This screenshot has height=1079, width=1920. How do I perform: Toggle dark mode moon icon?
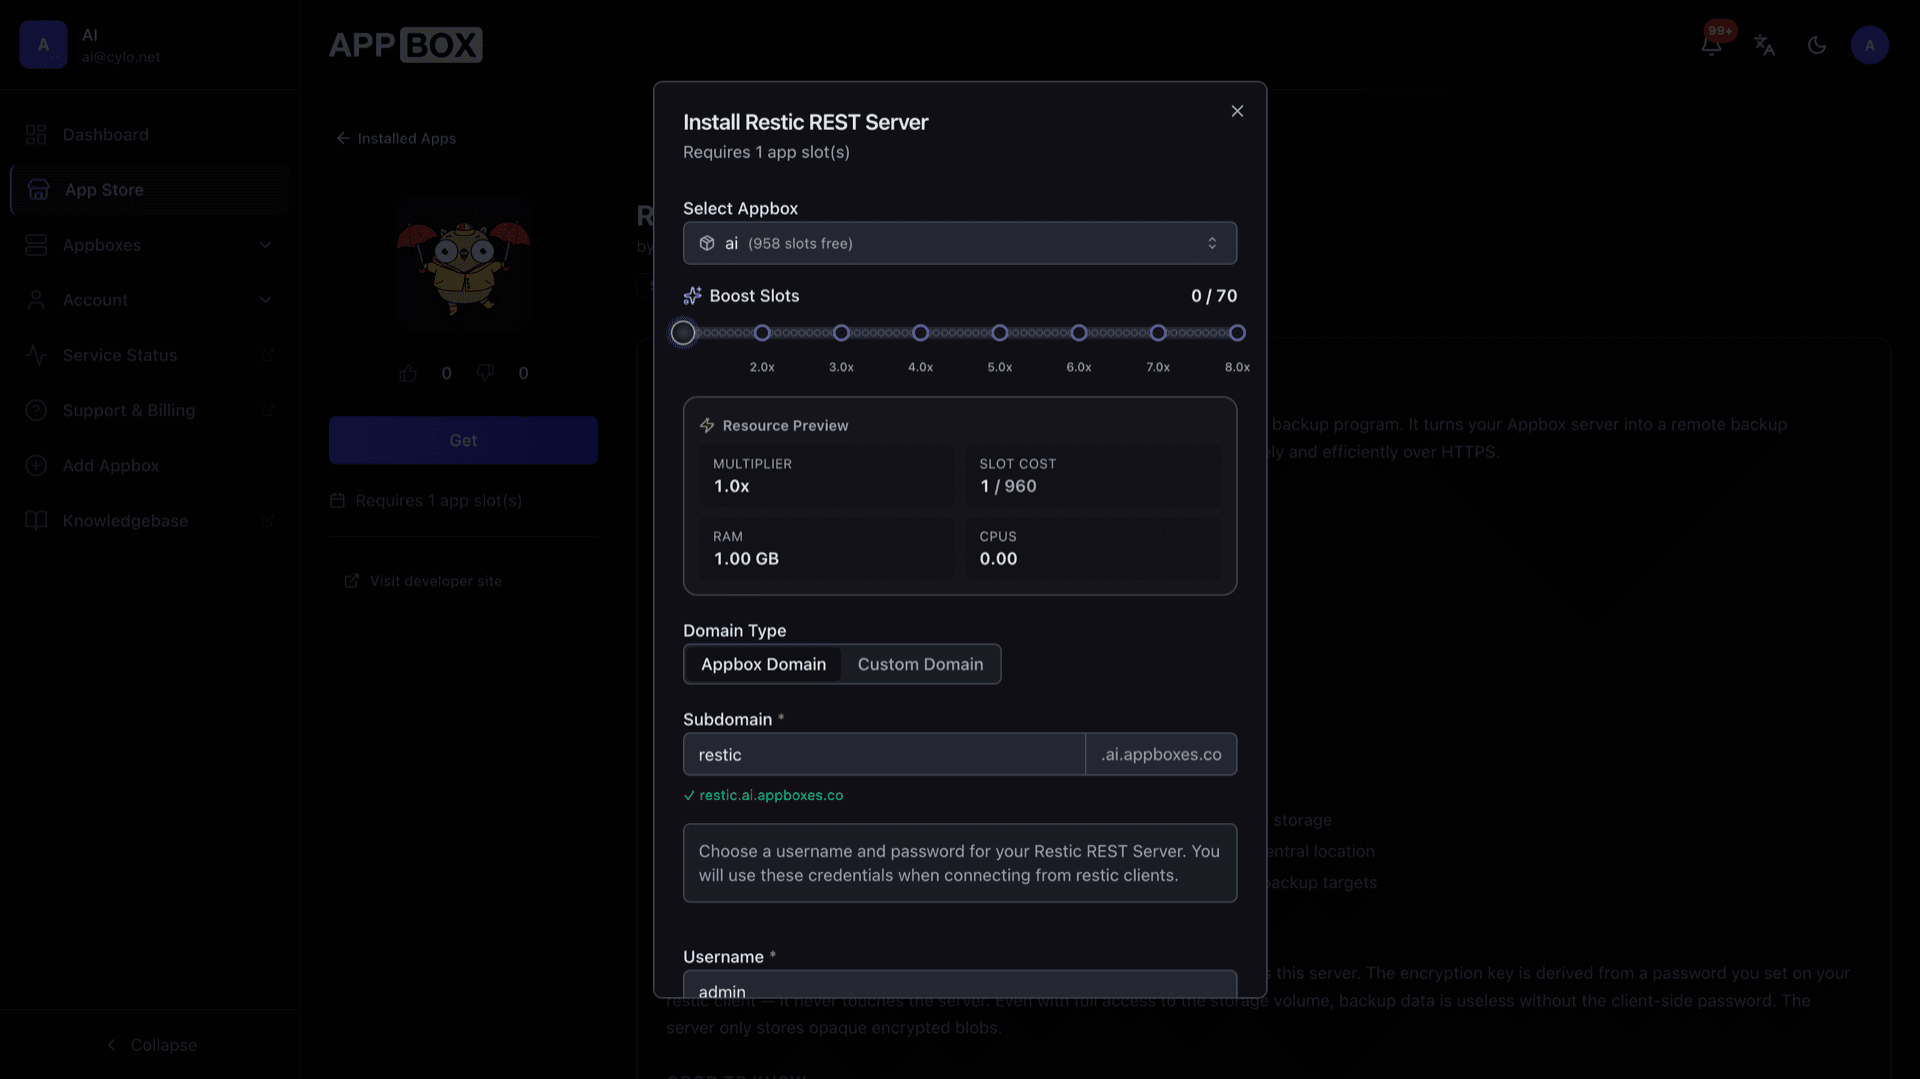[x=1817, y=45]
